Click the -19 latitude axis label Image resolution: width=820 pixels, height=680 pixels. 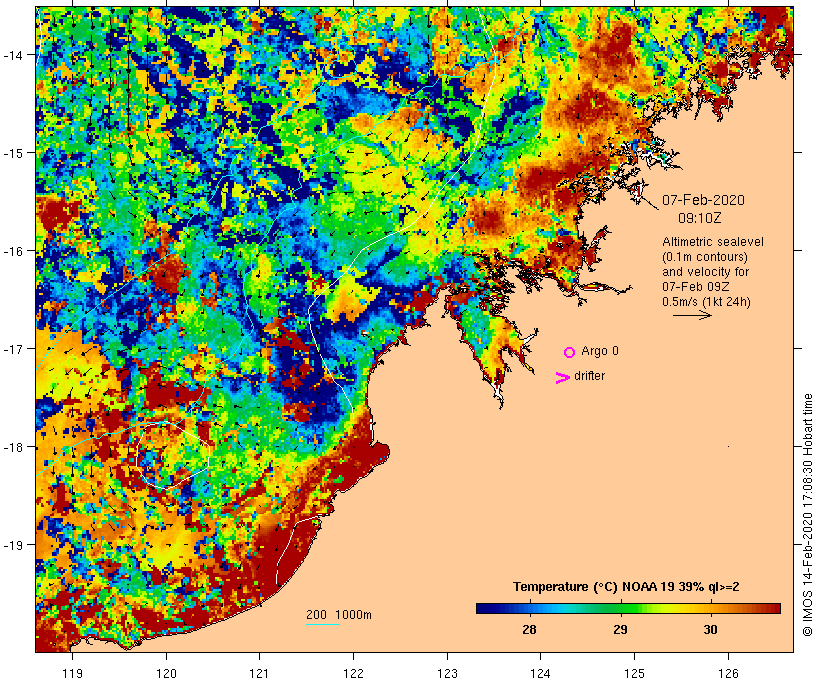coord(13,545)
